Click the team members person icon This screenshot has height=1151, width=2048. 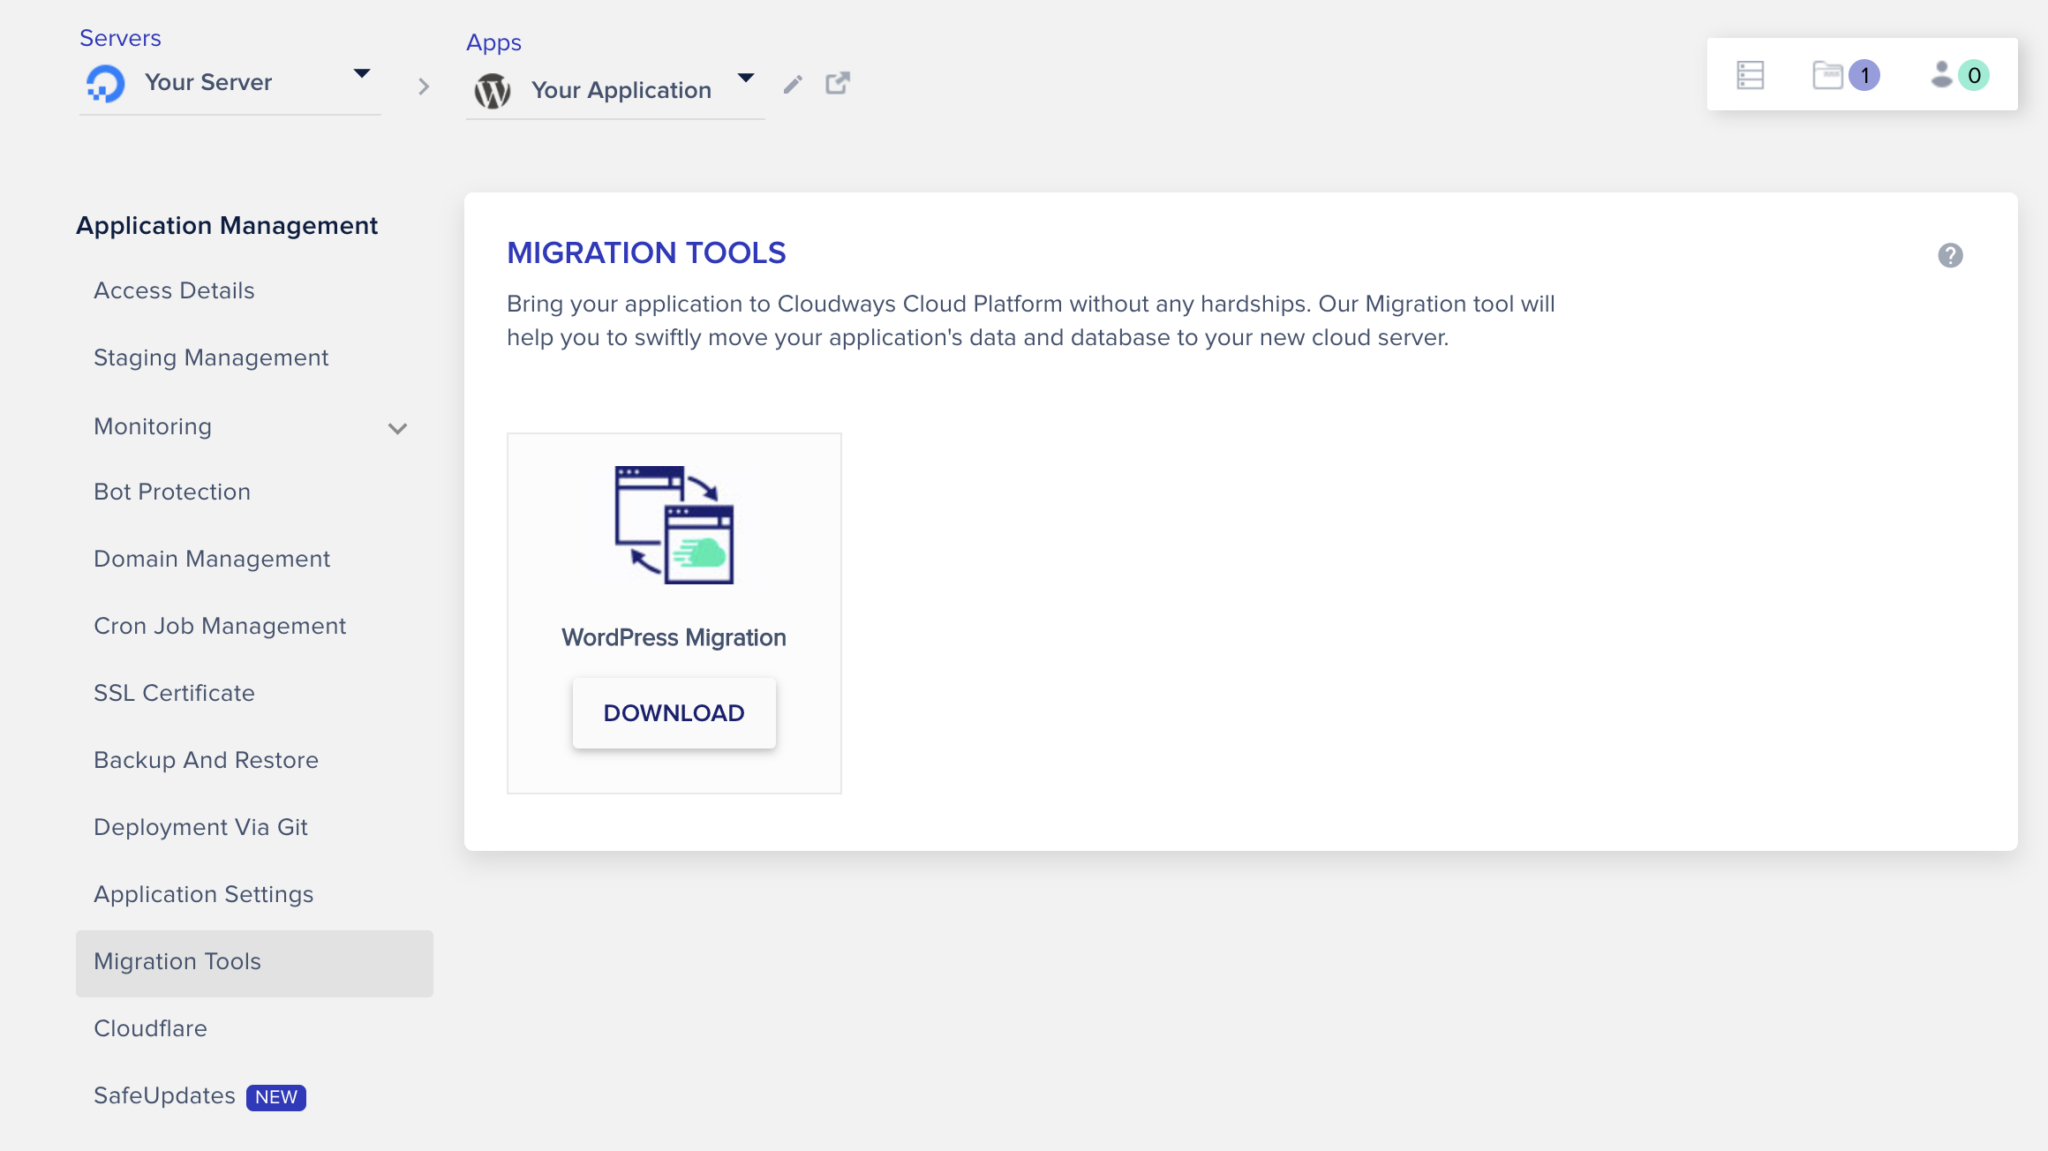(1941, 74)
